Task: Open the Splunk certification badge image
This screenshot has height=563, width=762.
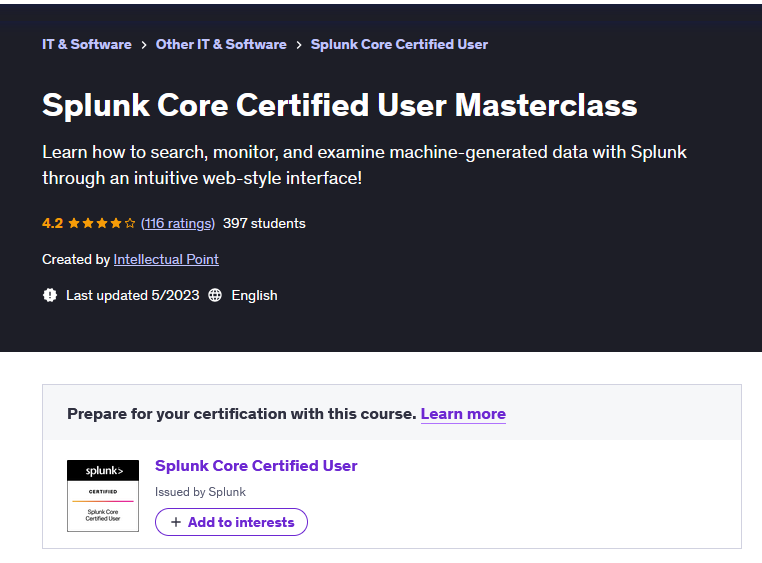Action: pyautogui.click(x=102, y=496)
